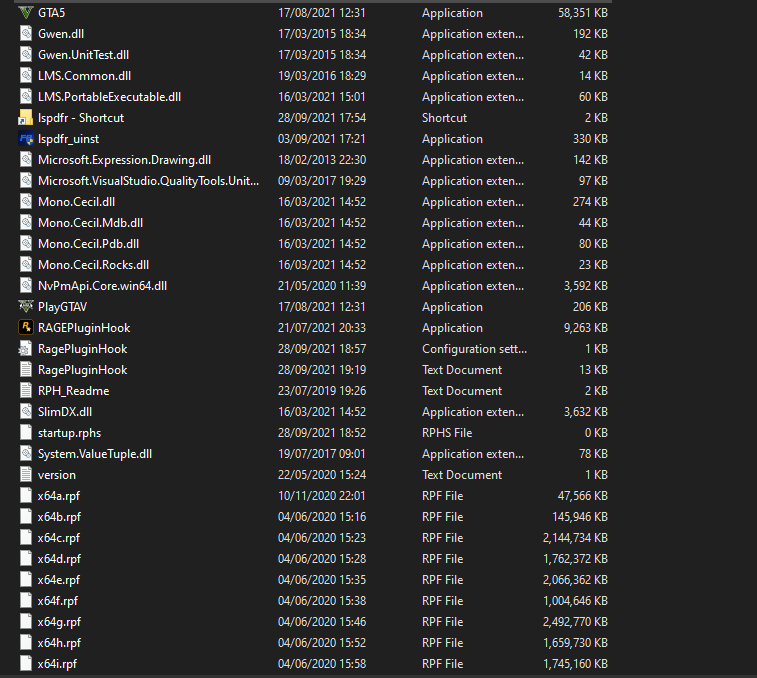The width and height of the screenshot is (757, 678).
Task: Click the startup.rphs file icon
Action: 26,433
